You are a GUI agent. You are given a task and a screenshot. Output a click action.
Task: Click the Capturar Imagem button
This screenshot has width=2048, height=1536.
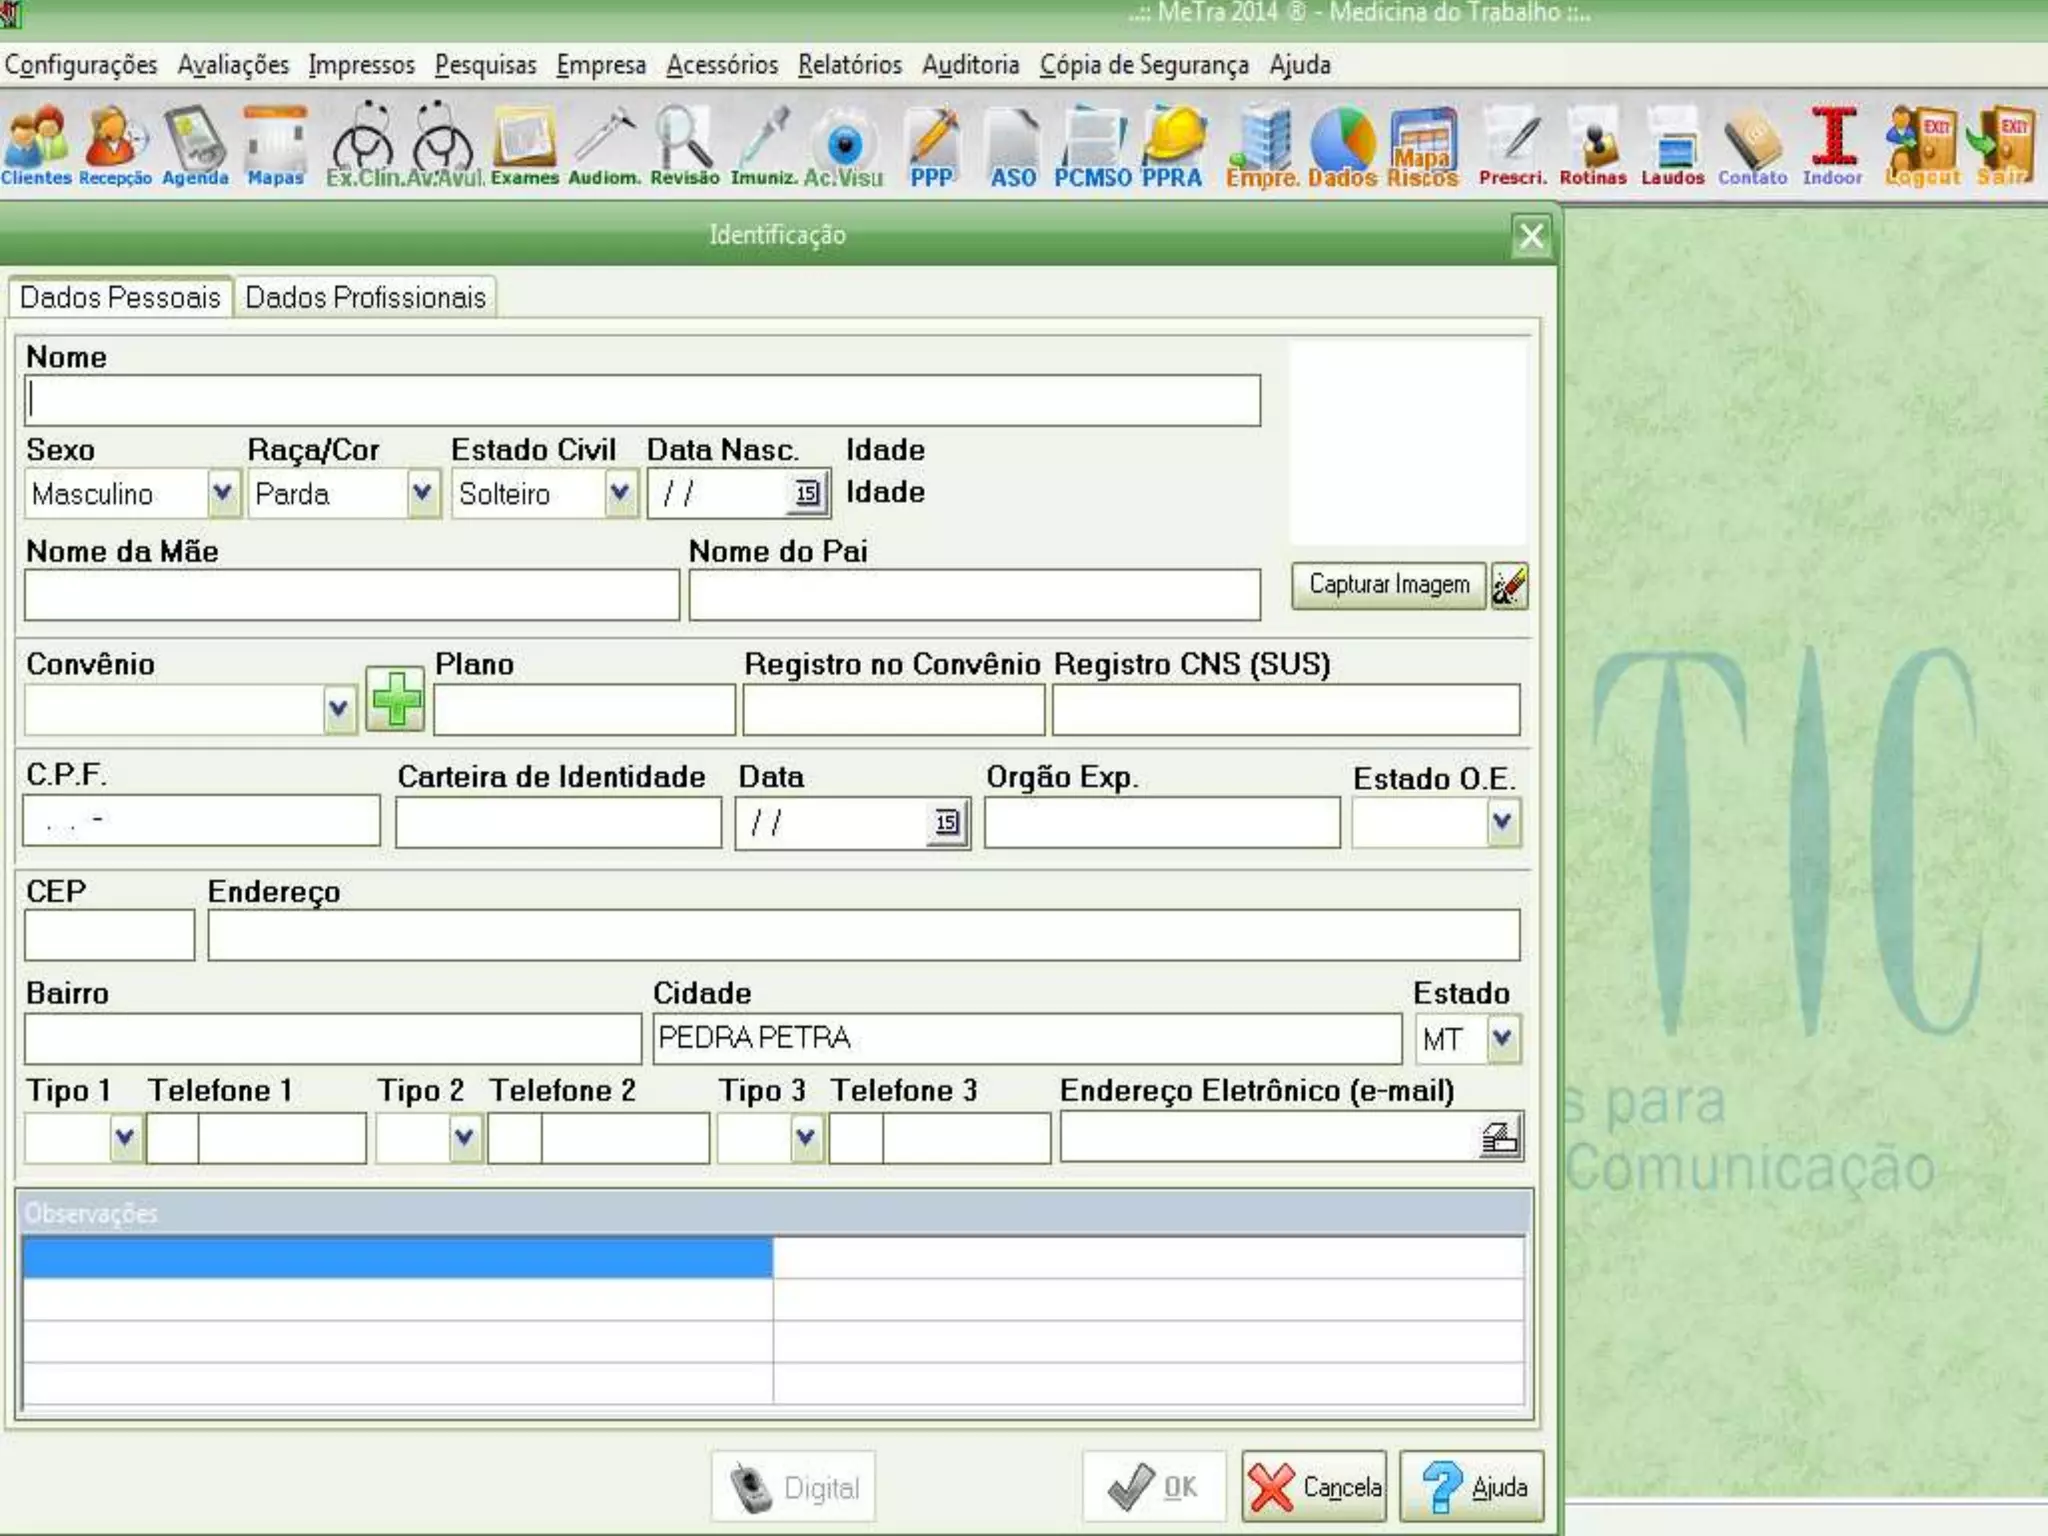(1388, 585)
